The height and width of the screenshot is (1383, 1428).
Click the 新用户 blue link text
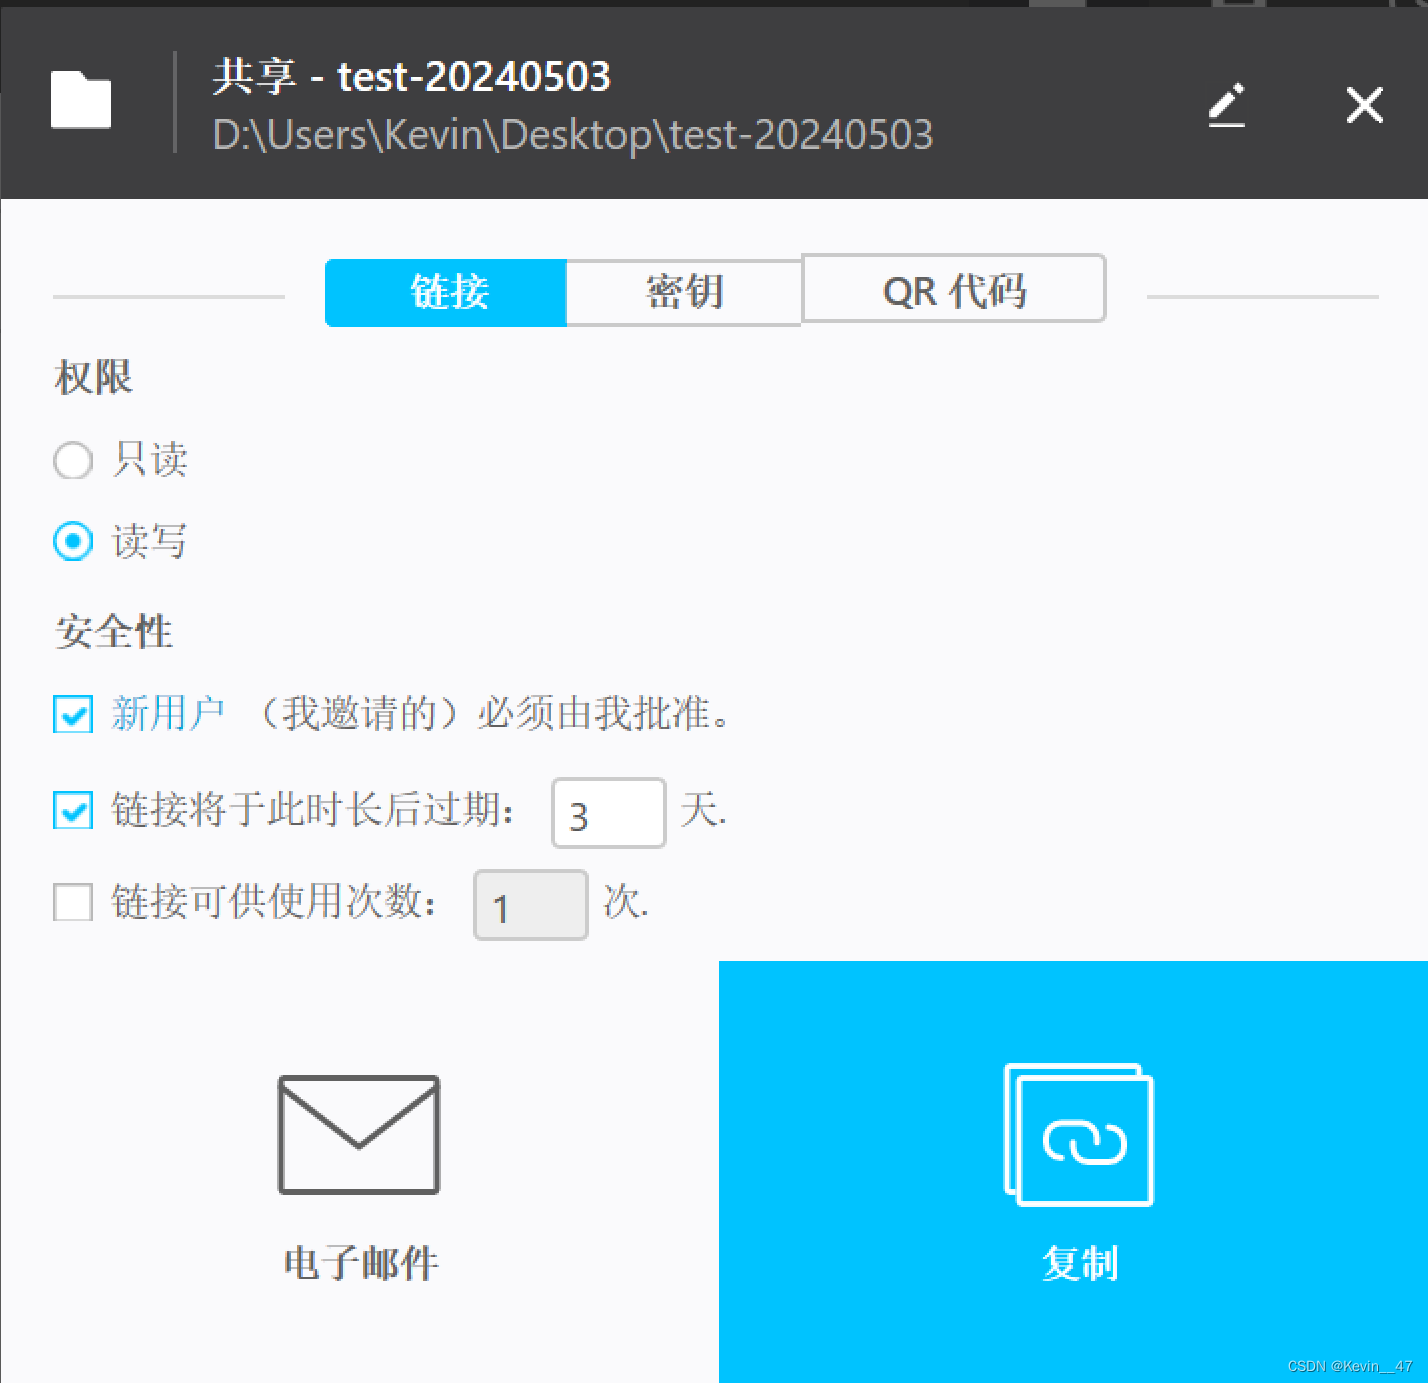pos(168,714)
